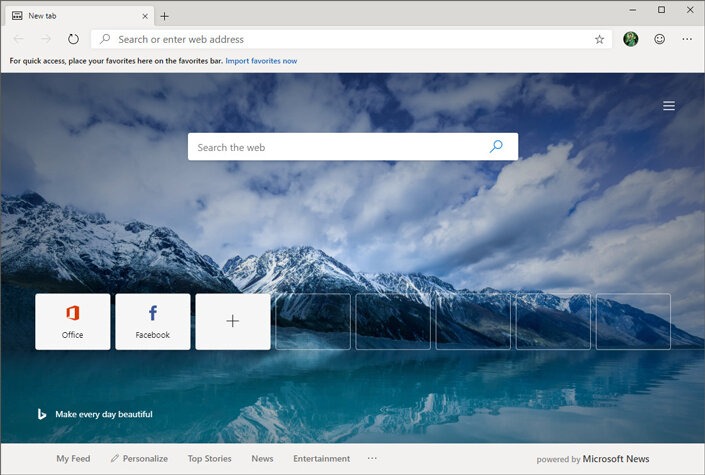Open the Settings and more ellipsis menu
The width and height of the screenshot is (705, 475).
[687, 39]
